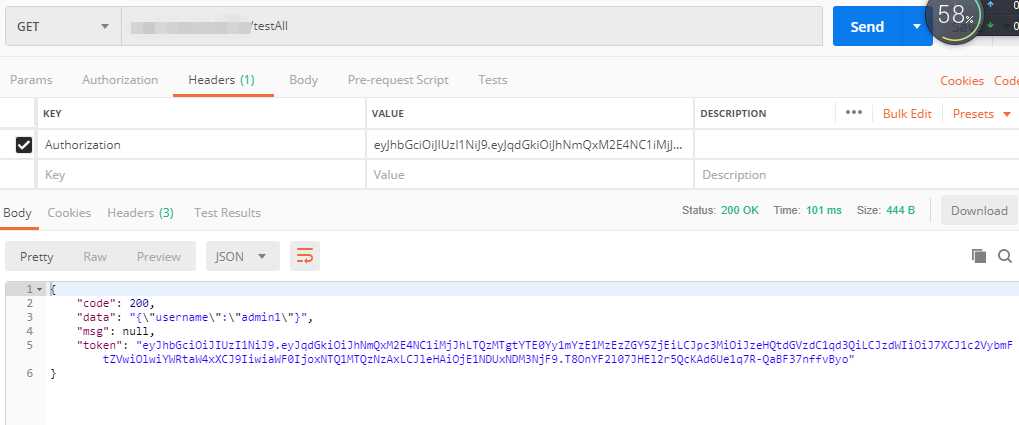This screenshot has height=425, width=1019.
Task: Toggle the line wrap icon
Action: point(305,257)
